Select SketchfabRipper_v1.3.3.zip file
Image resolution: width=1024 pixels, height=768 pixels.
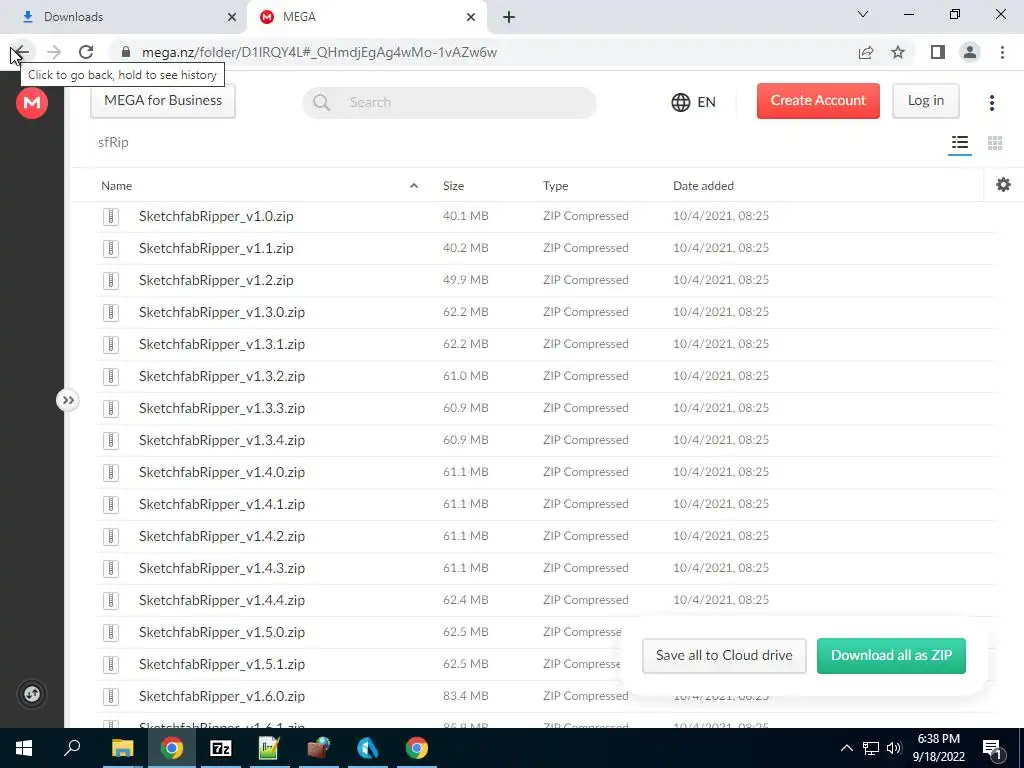point(545,408)
